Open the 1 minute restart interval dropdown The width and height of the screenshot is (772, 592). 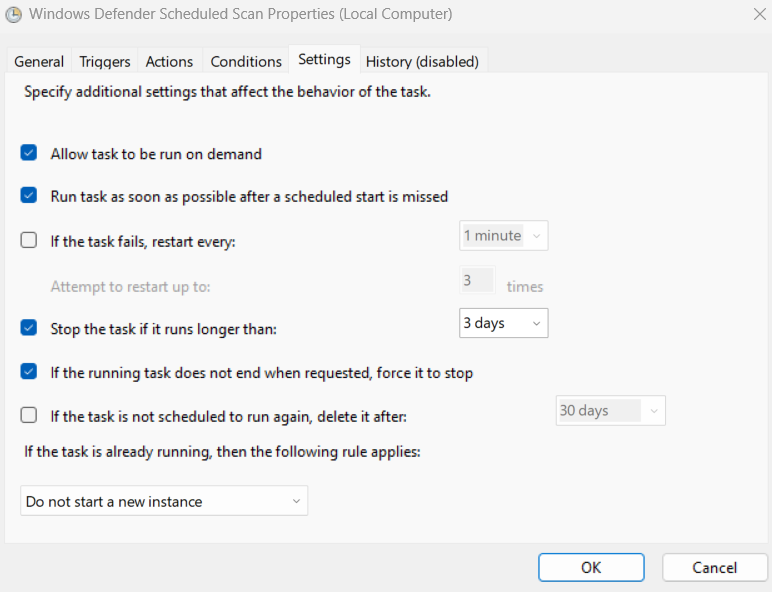tap(504, 235)
